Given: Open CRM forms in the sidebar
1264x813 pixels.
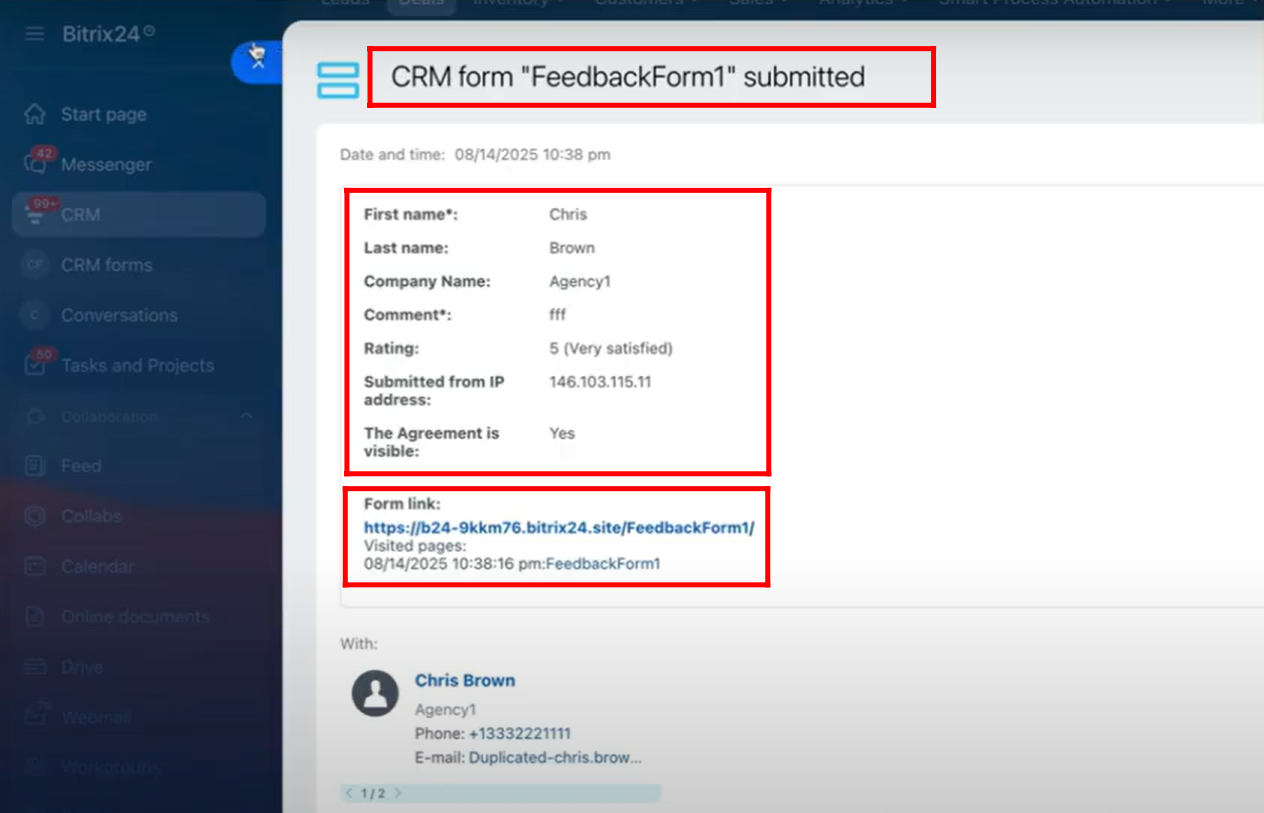Looking at the screenshot, I should pyautogui.click(x=106, y=265).
